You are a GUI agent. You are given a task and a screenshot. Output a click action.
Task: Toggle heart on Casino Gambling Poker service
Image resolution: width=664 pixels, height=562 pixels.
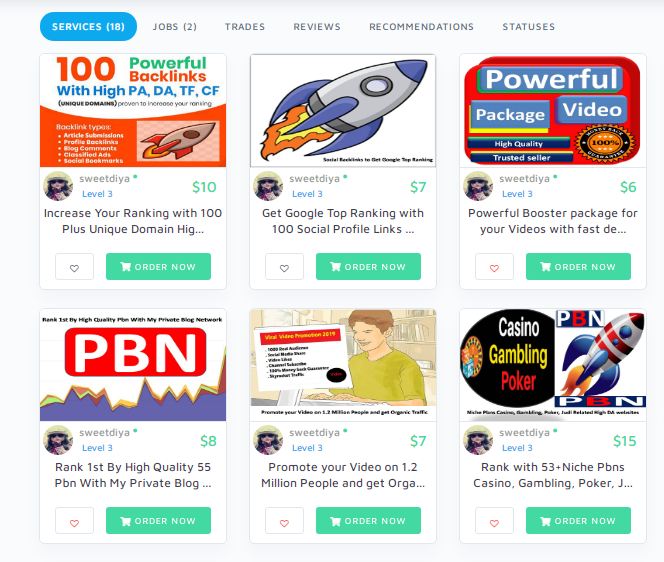click(x=494, y=521)
